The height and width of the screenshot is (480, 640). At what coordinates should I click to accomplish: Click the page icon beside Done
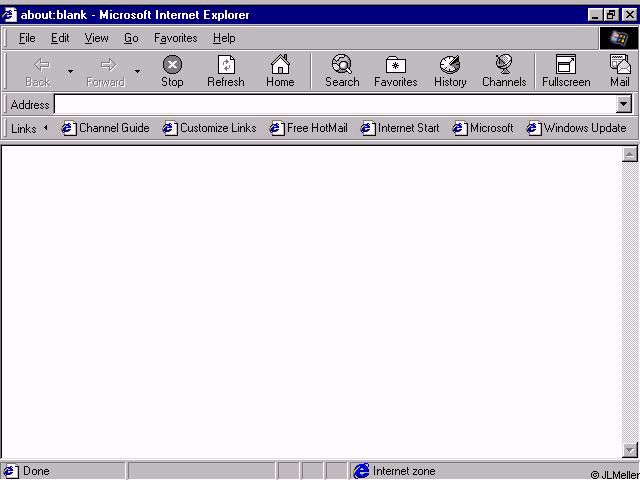click(10, 471)
